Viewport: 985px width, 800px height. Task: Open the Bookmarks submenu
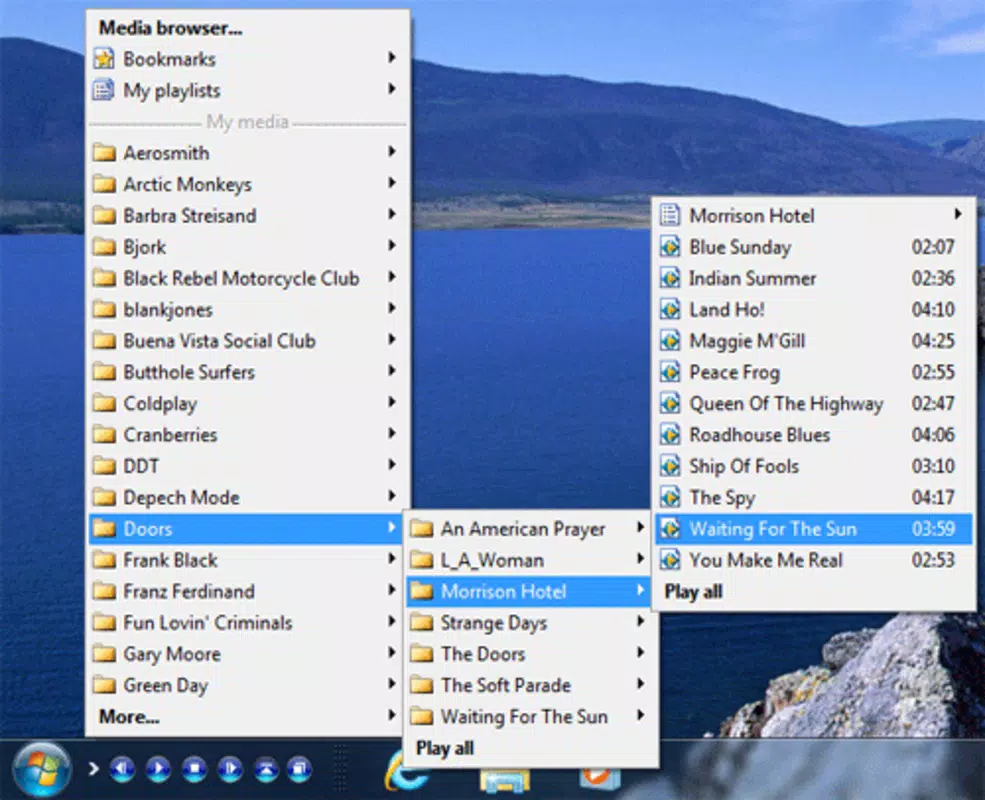click(x=248, y=59)
